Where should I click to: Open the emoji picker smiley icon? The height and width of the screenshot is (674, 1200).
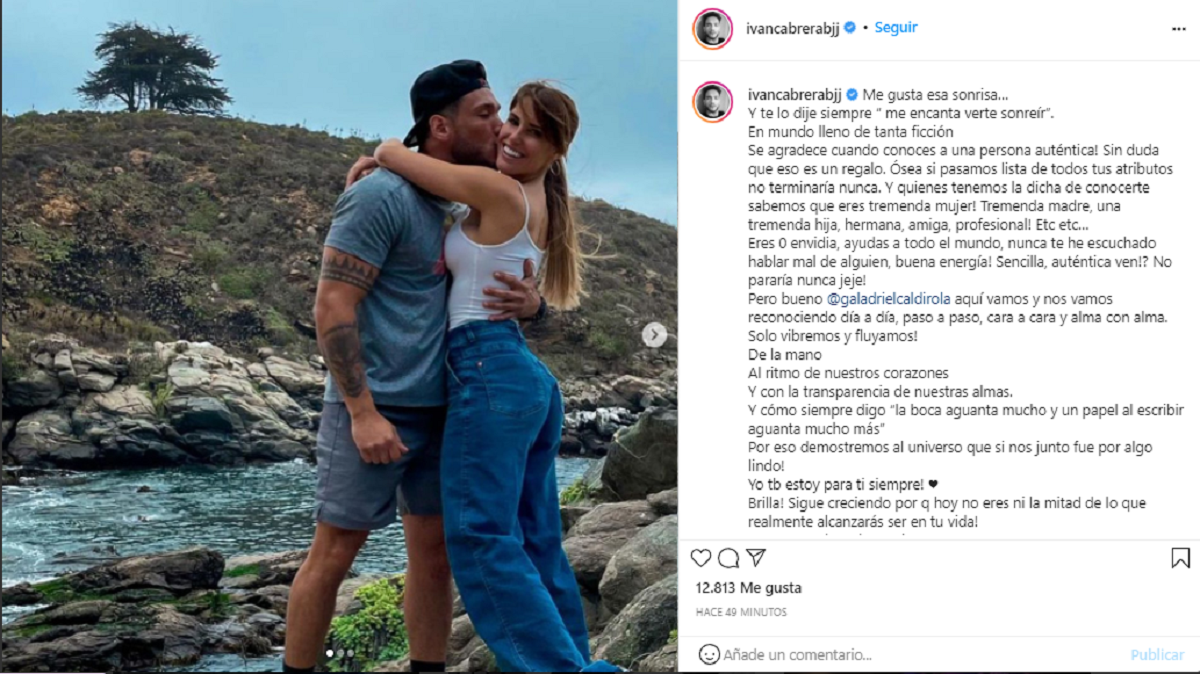[709, 655]
